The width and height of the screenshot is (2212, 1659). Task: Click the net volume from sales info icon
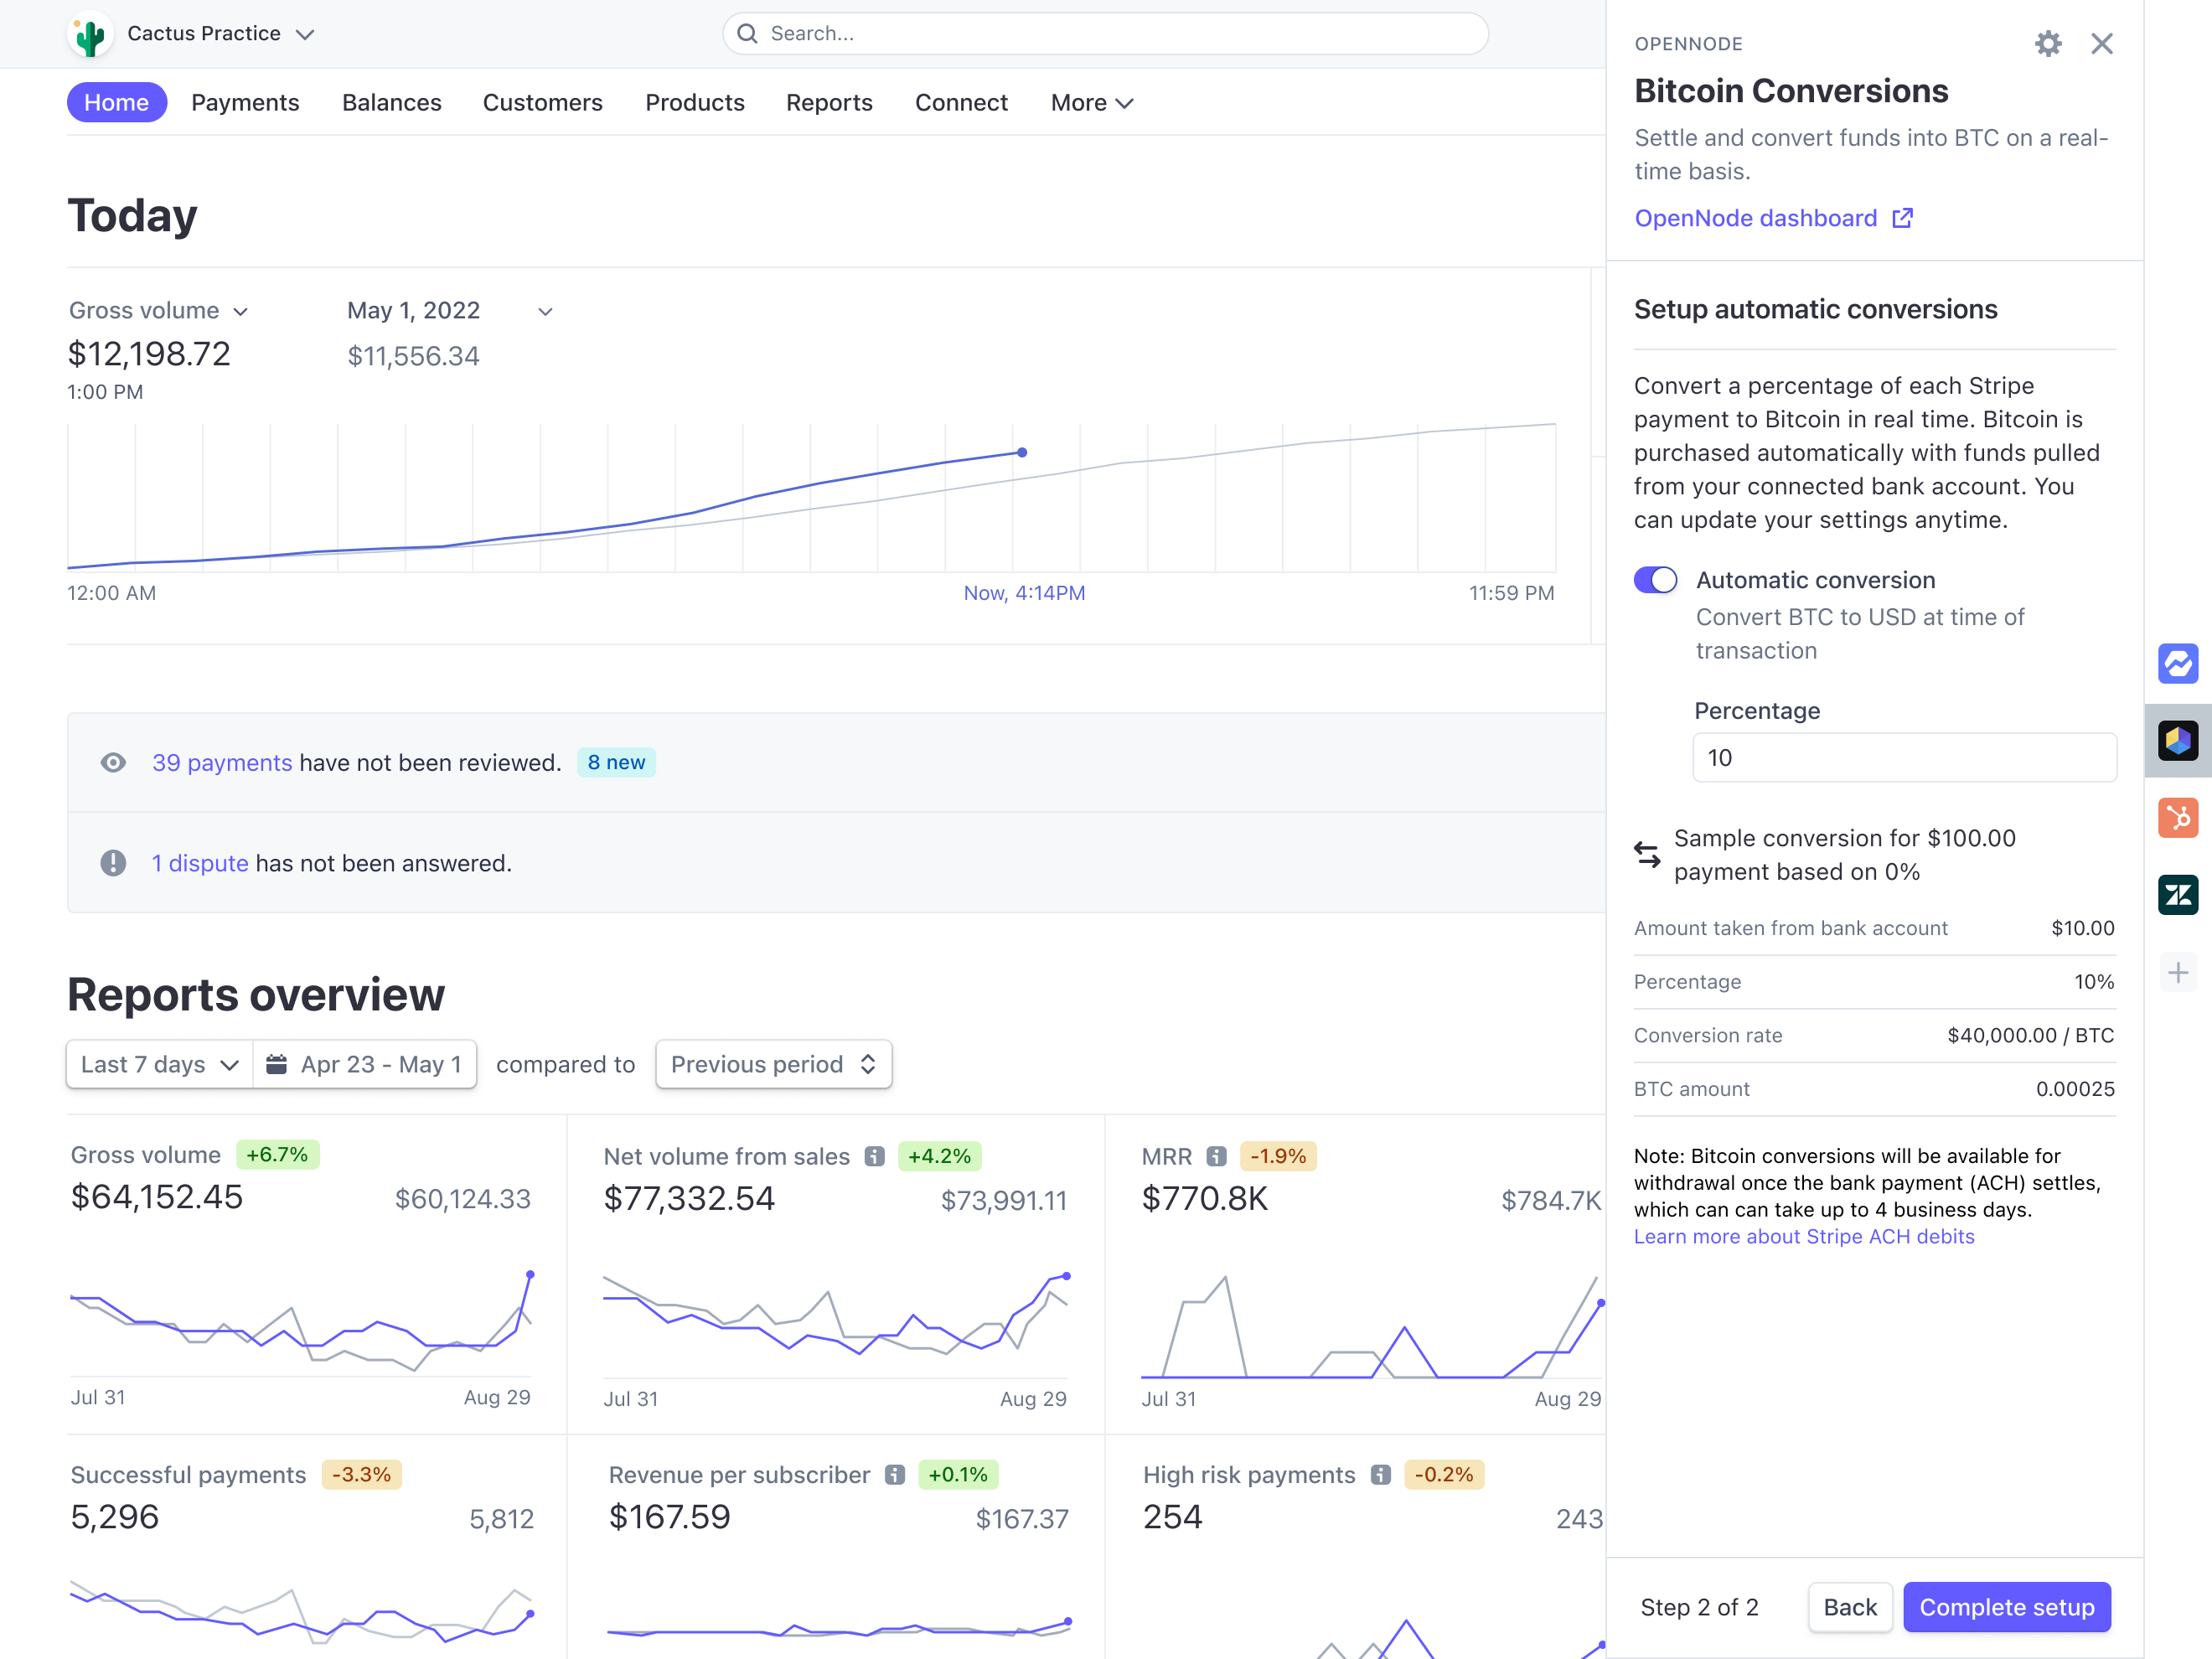click(875, 1156)
